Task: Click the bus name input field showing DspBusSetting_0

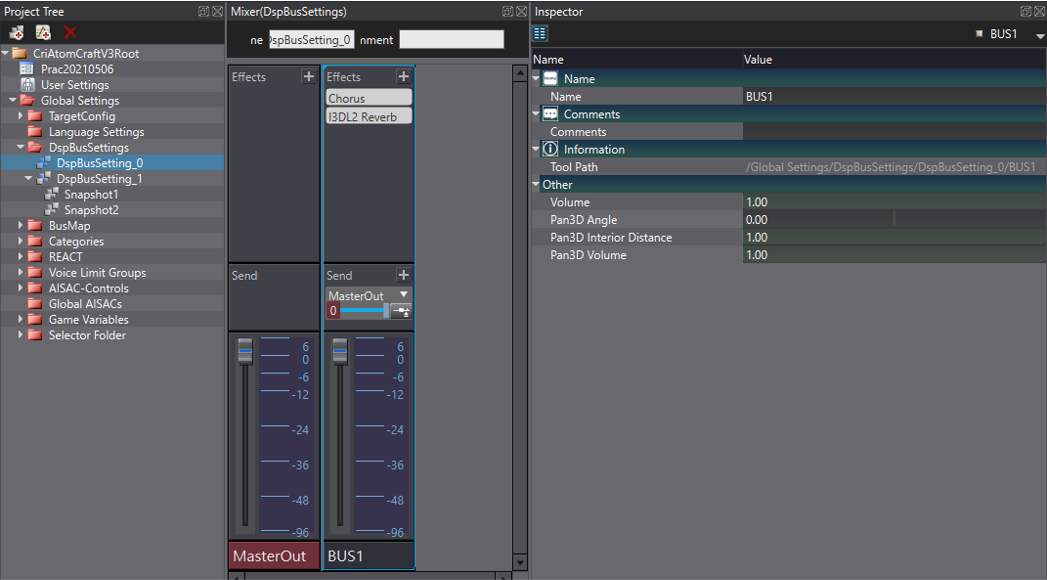Action: 312,39
